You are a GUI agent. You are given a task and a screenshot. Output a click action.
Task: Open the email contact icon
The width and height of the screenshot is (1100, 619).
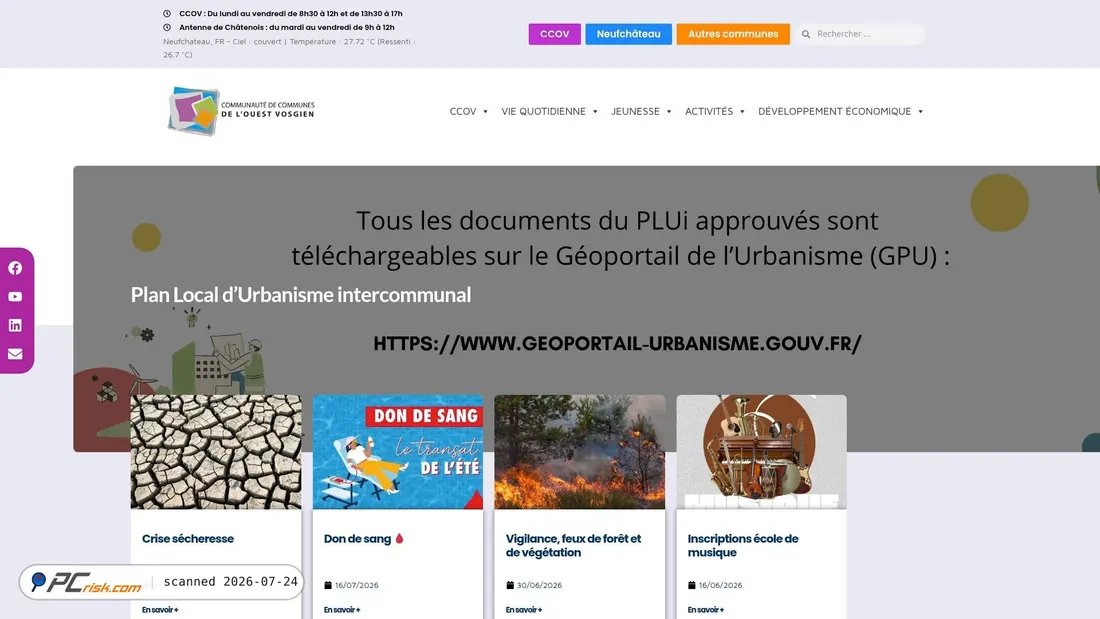[15, 354]
